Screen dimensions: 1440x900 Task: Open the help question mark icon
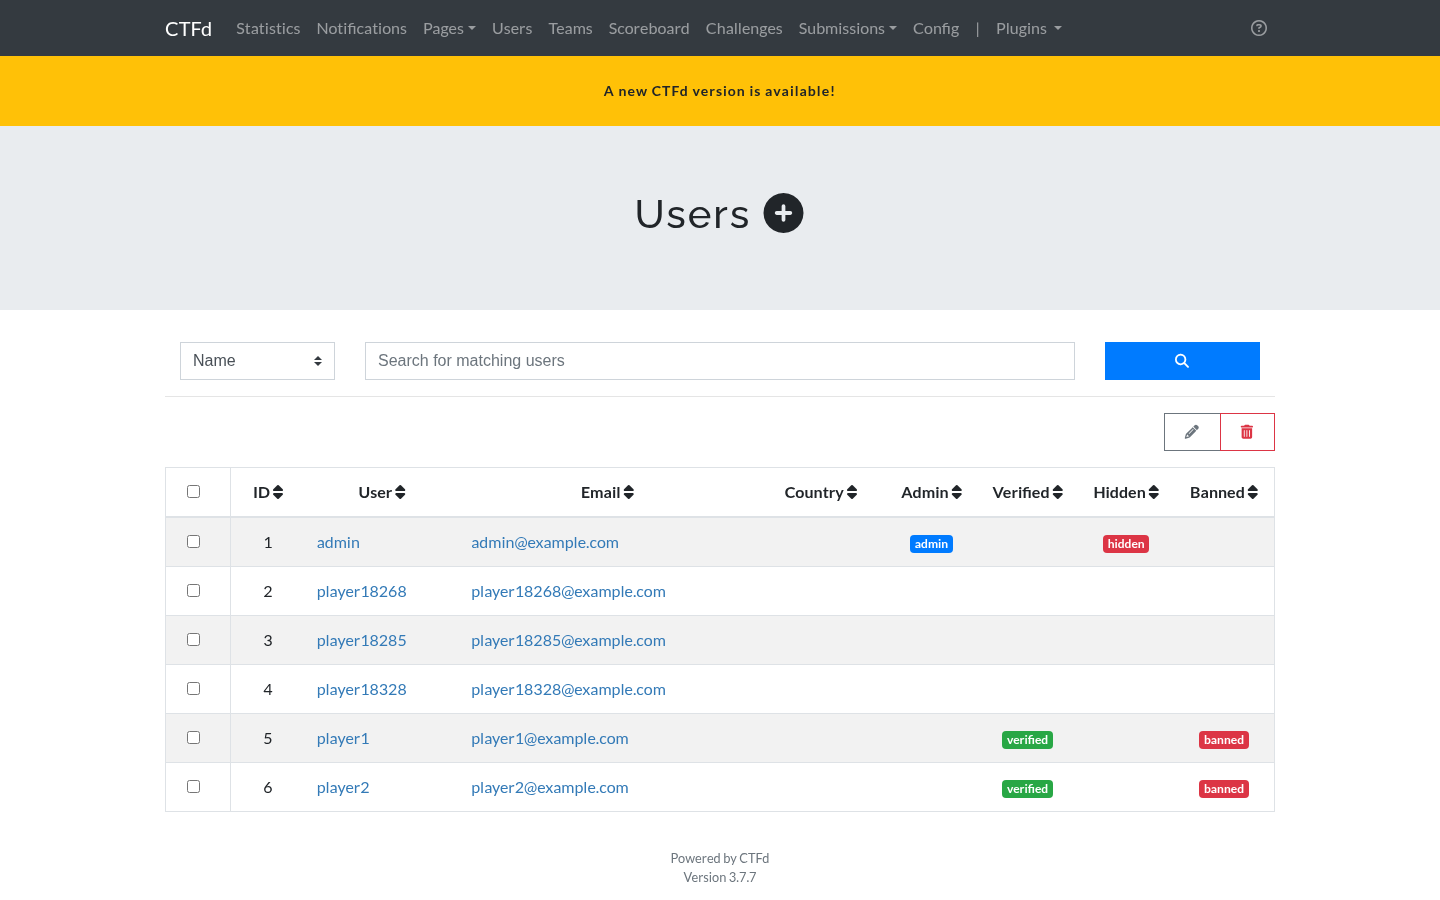pos(1259,28)
